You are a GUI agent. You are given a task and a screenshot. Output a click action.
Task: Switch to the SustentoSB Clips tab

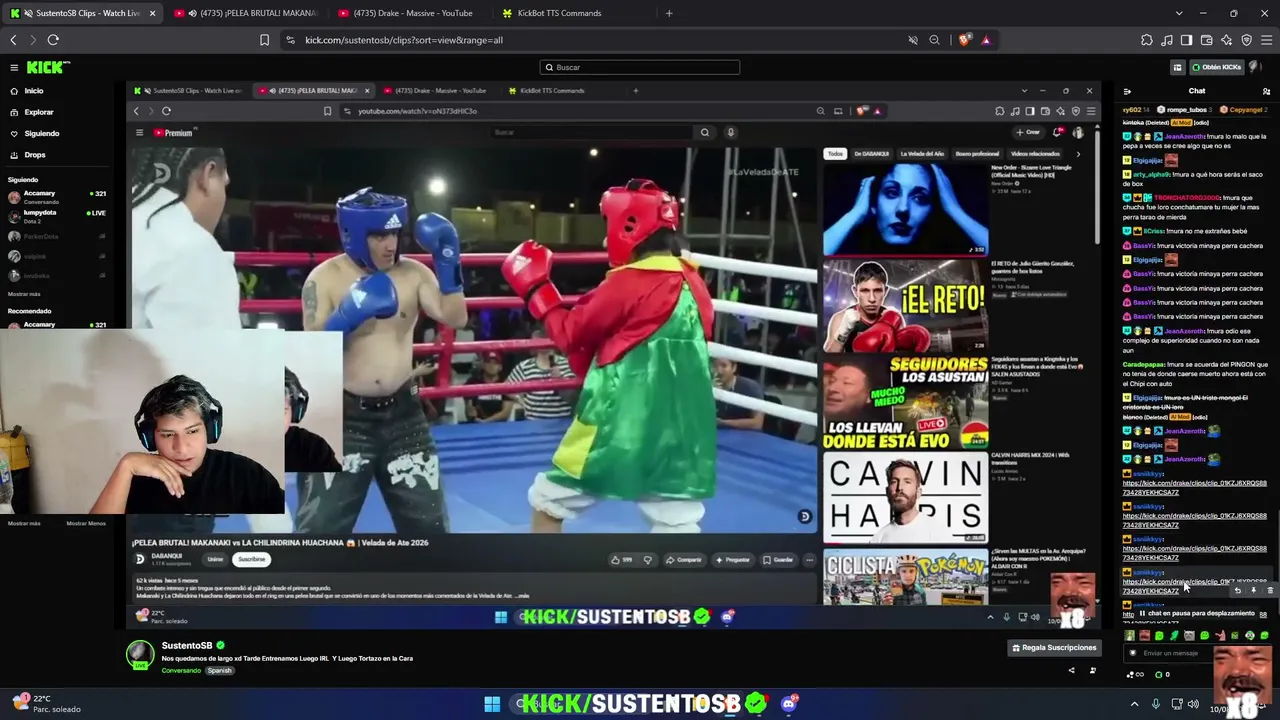[x=84, y=13]
